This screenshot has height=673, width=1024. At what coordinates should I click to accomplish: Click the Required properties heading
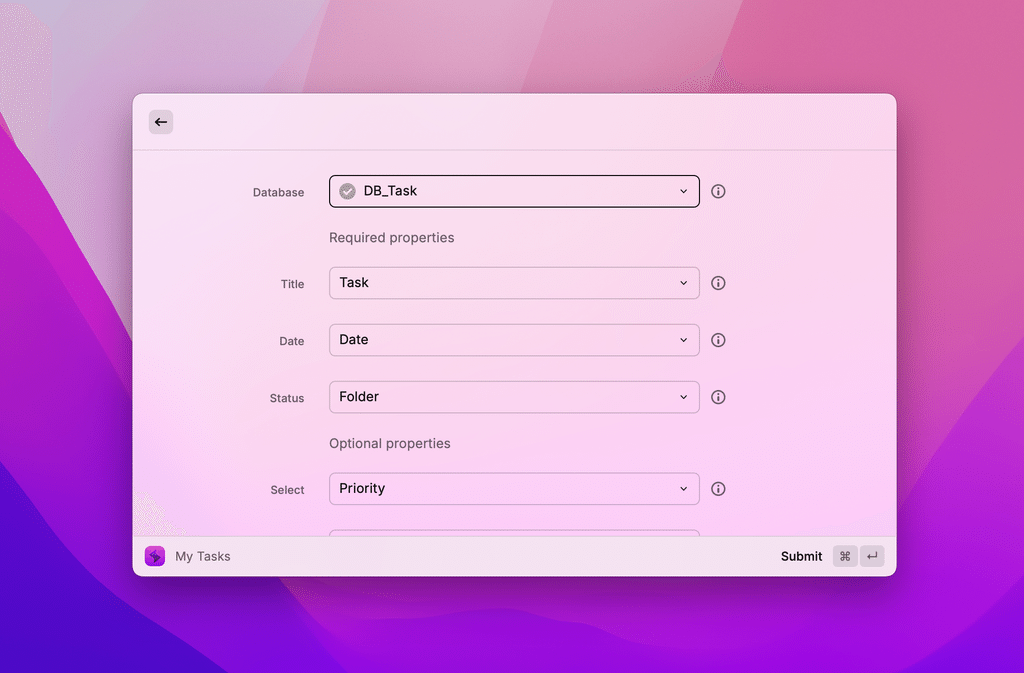pyautogui.click(x=391, y=238)
